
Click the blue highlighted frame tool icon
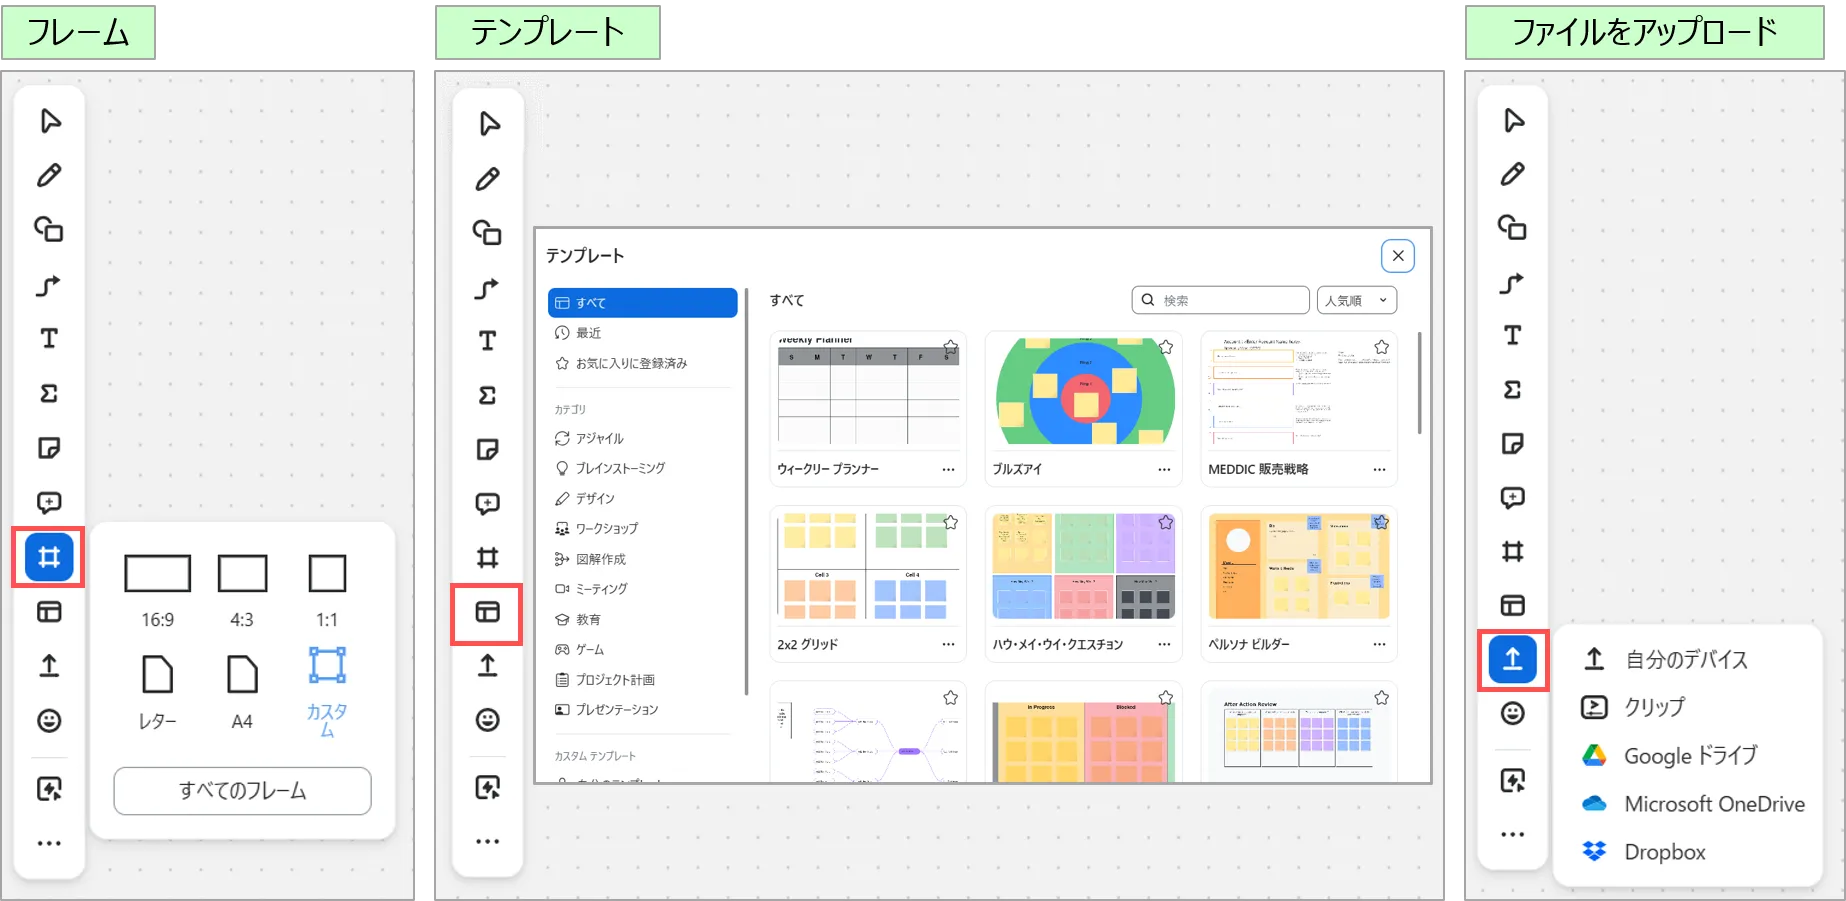[49, 557]
